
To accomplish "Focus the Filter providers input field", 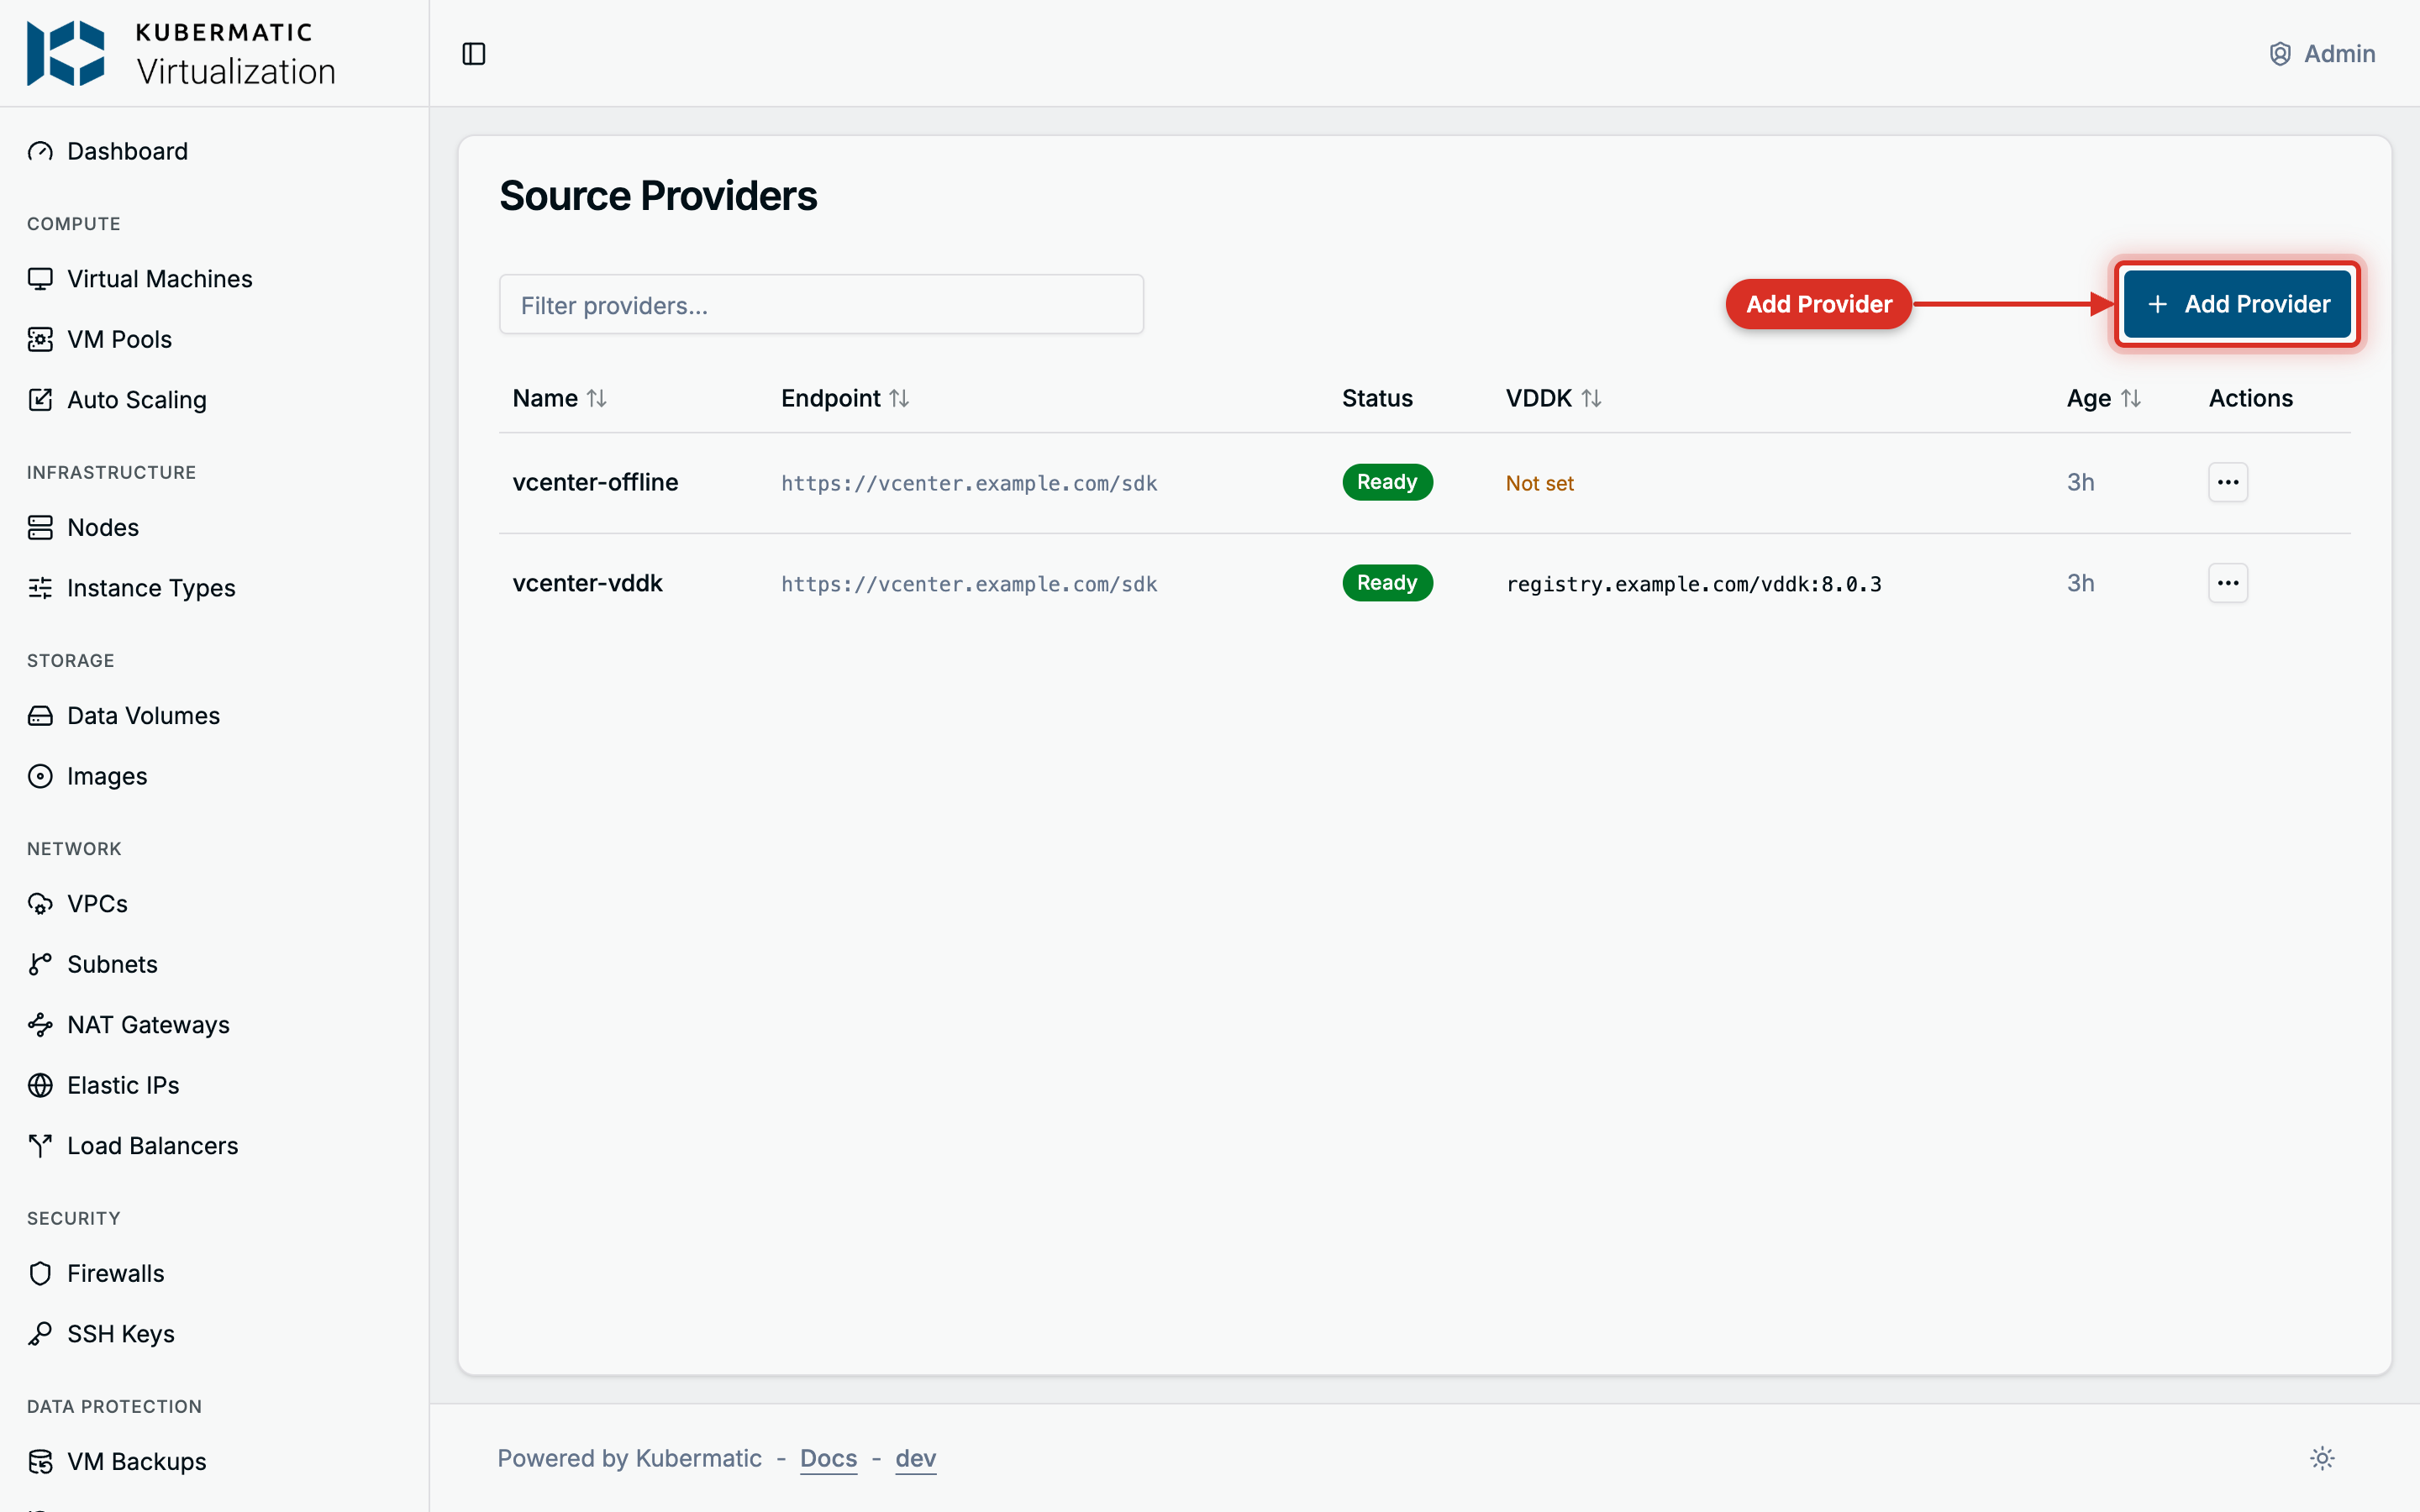I will coord(821,305).
